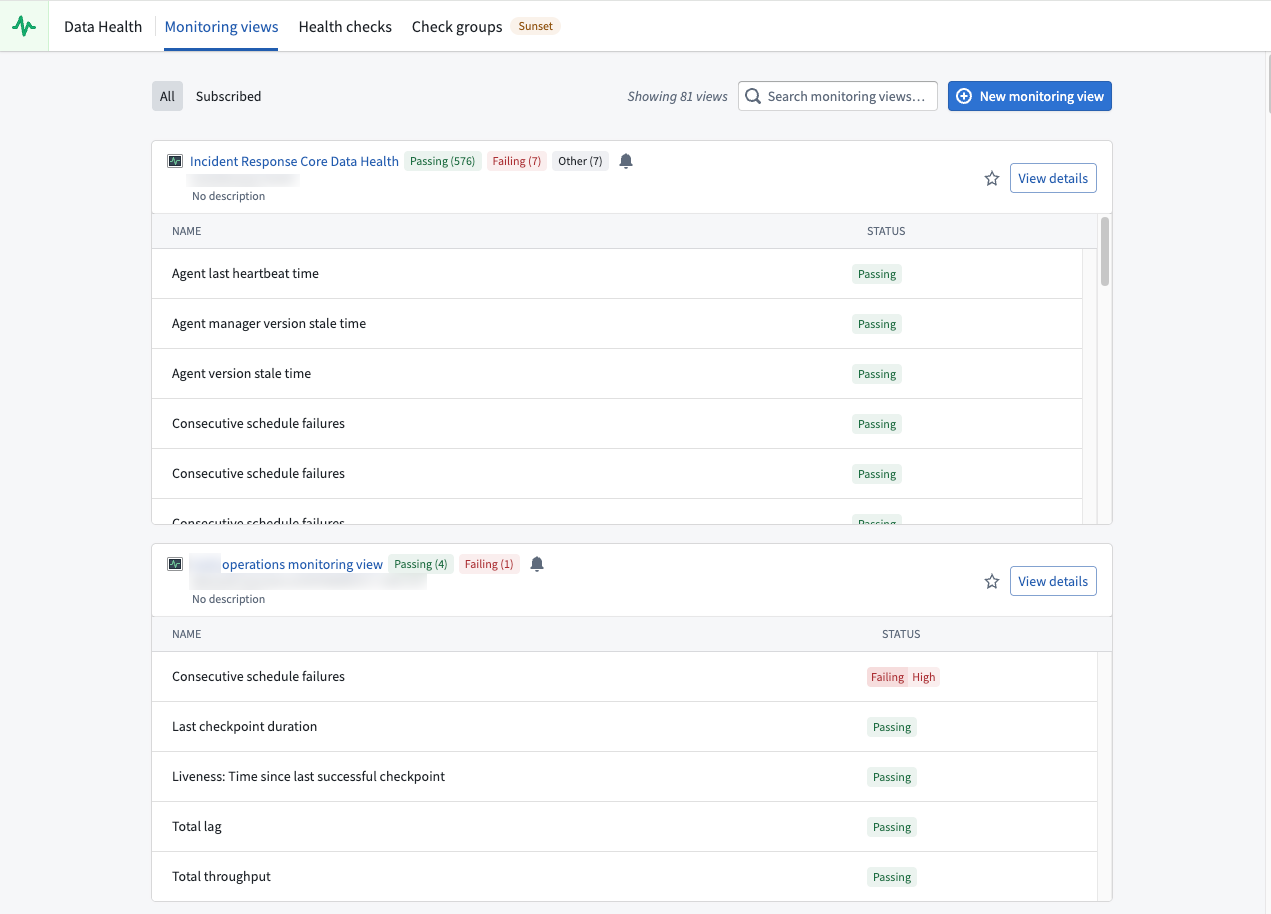The width and height of the screenshot is (1271, 914).
Task: Click the Other (7) badge on Incident Response view
Action: pos(580,160)
